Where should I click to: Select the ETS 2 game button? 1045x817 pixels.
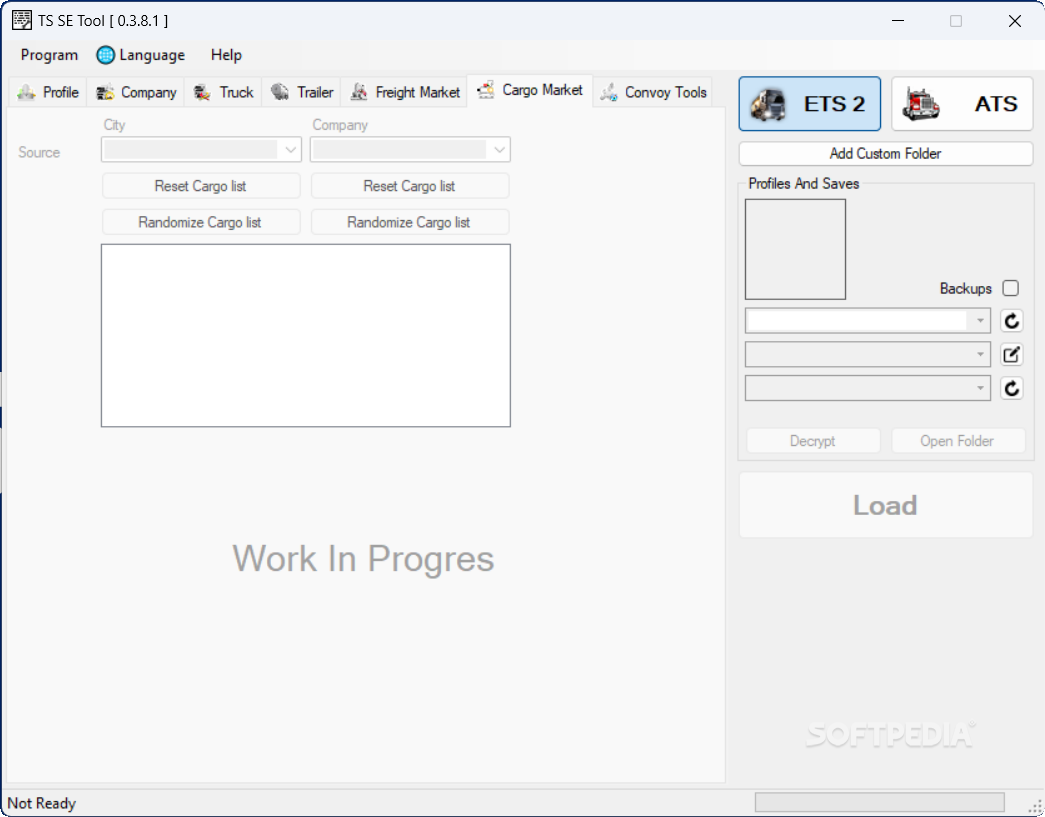[x=809, y=103]
